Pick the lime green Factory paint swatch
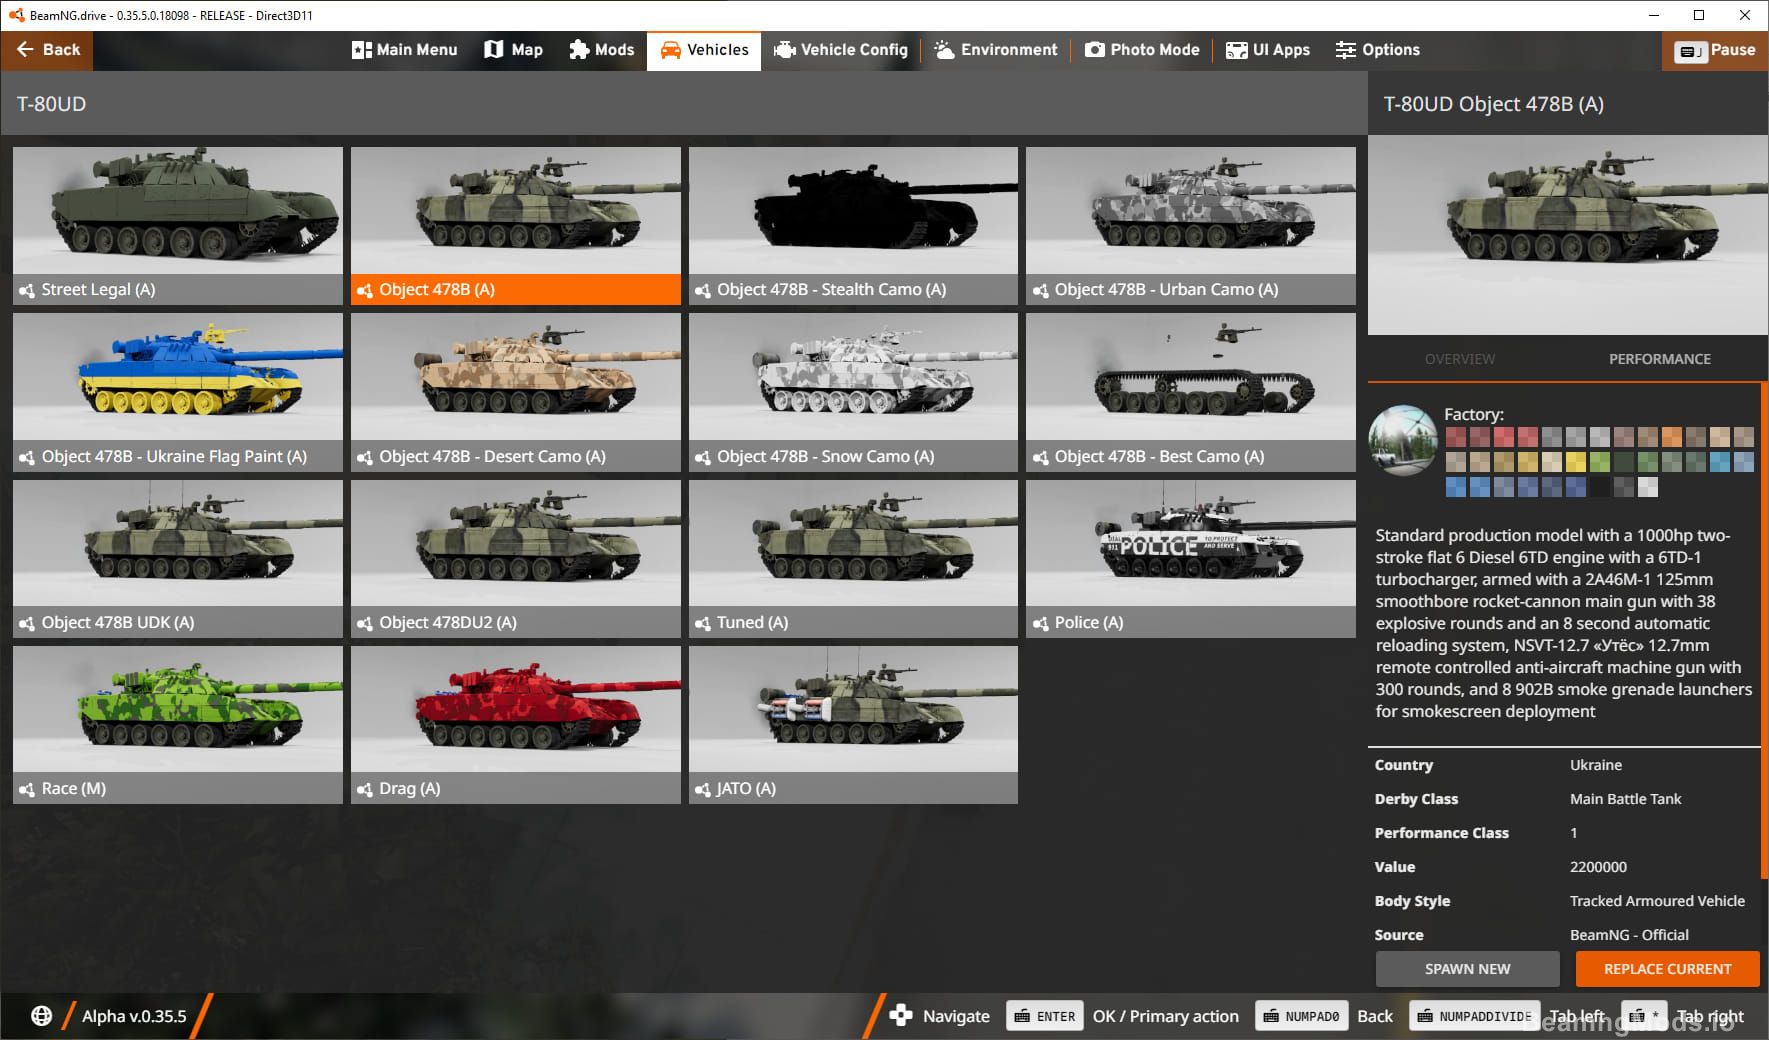 point(1600,462)
